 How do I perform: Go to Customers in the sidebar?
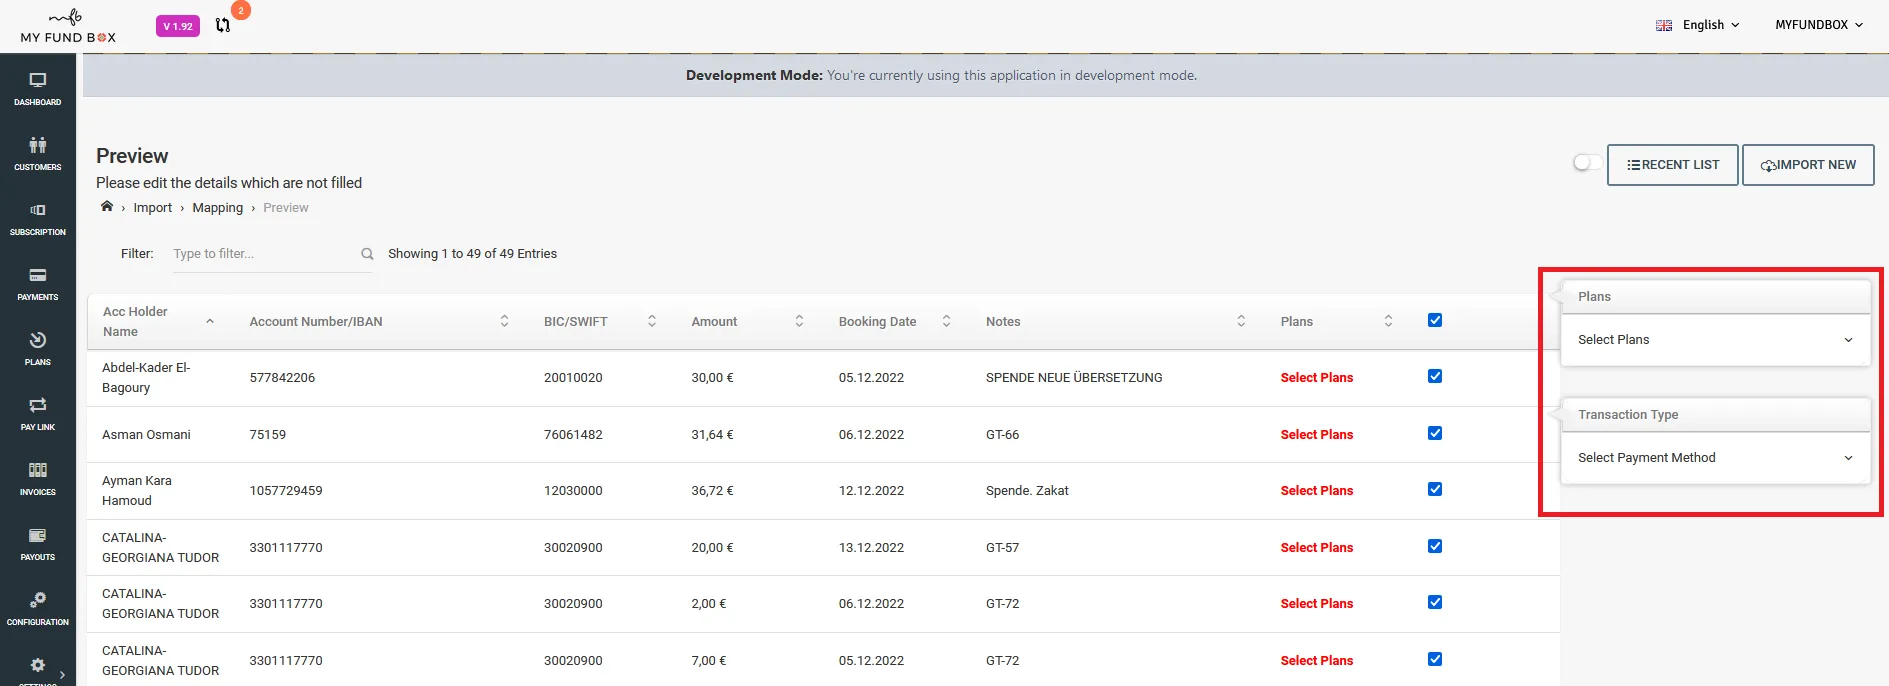[38, 154]
